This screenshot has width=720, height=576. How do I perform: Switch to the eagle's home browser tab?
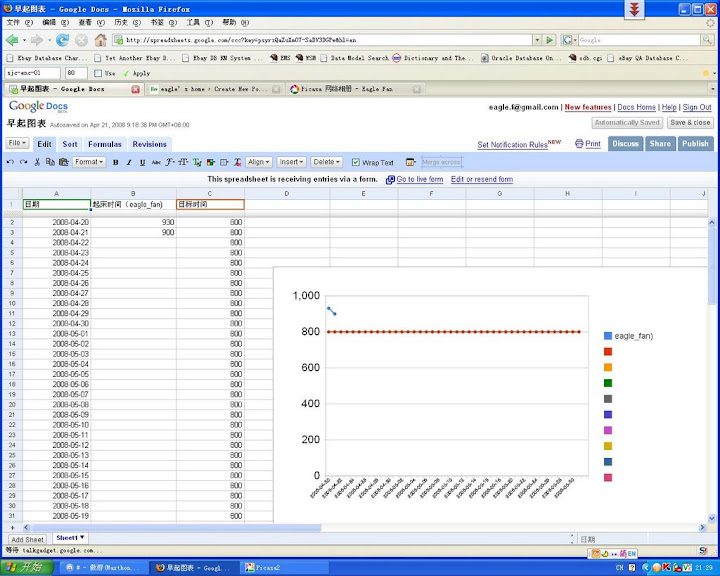(214, 89)
